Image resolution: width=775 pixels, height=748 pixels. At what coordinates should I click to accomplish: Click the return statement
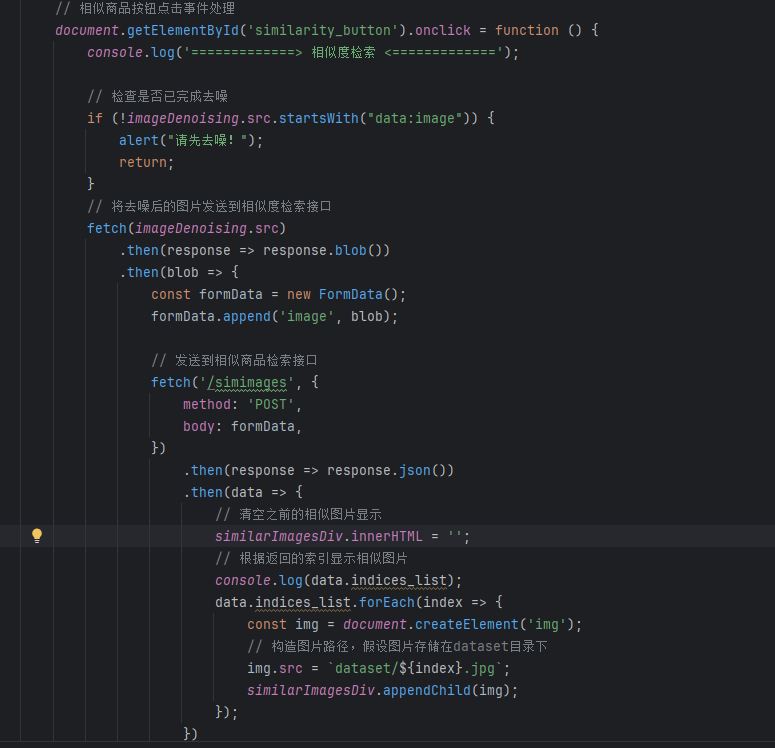click(146, 162)
